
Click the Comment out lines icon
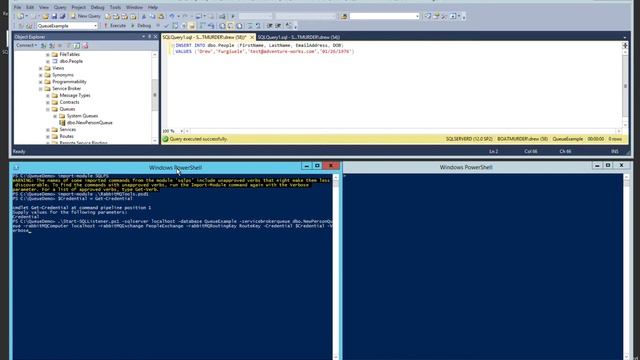click(250, 26)
